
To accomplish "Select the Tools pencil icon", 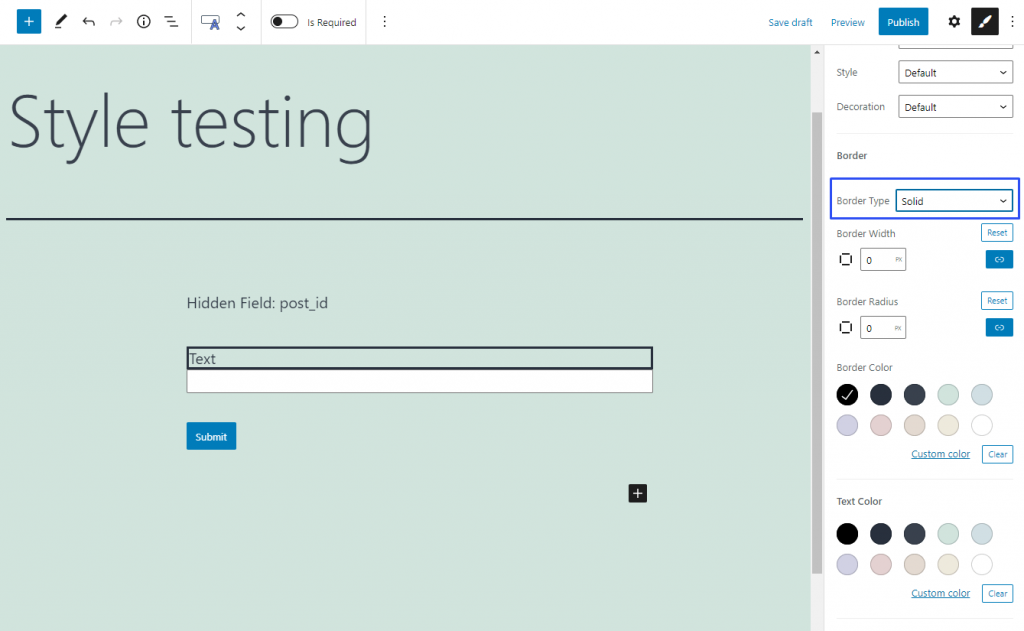I will pos(60,22).
